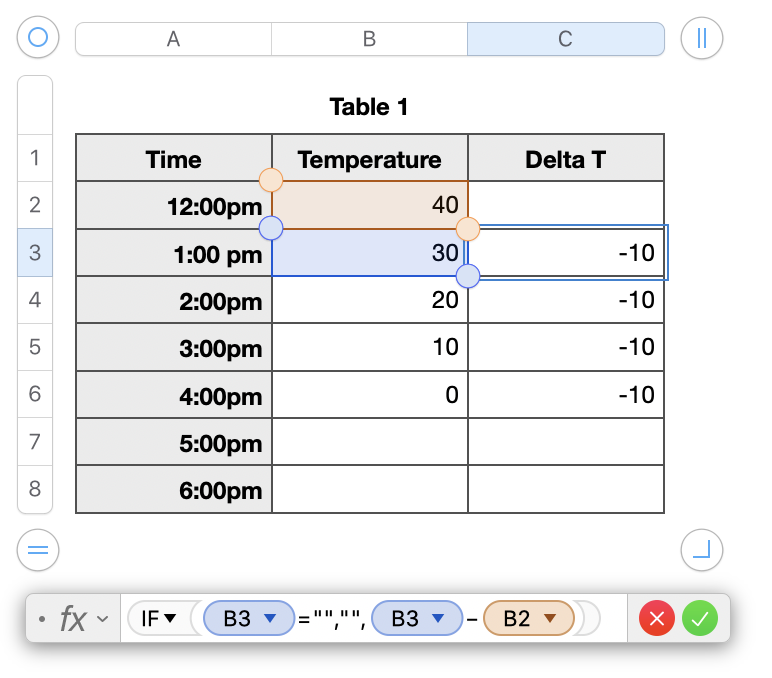Click the fx function icon
This screenshot has height=678, width=772.
pyautogui.click(x=73, y=619)
